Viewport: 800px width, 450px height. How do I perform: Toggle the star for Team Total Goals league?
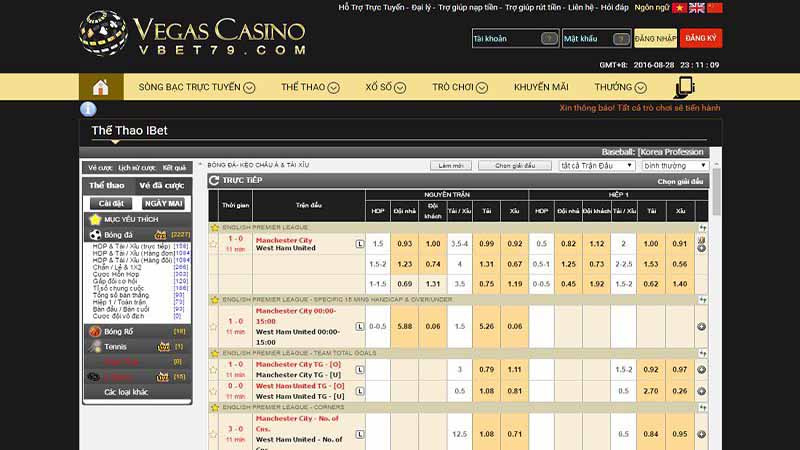click(x=214, y=353)
